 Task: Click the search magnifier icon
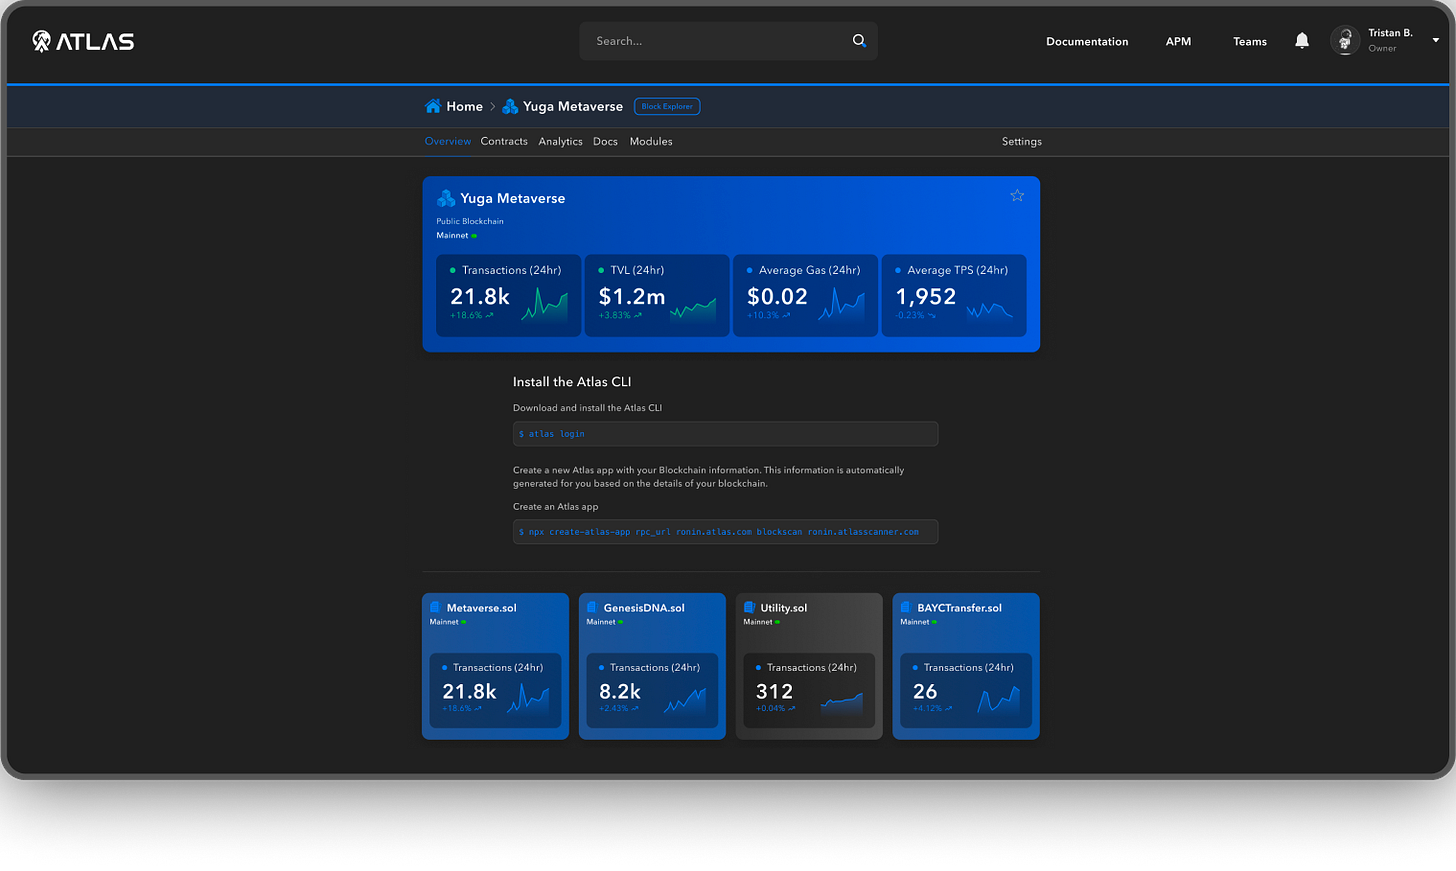tap(859, 41)
